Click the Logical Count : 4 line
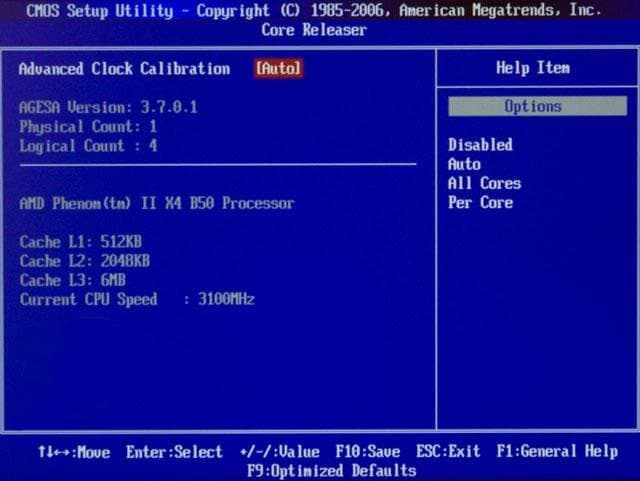The image size is (640, 481). tap(88, 146)
